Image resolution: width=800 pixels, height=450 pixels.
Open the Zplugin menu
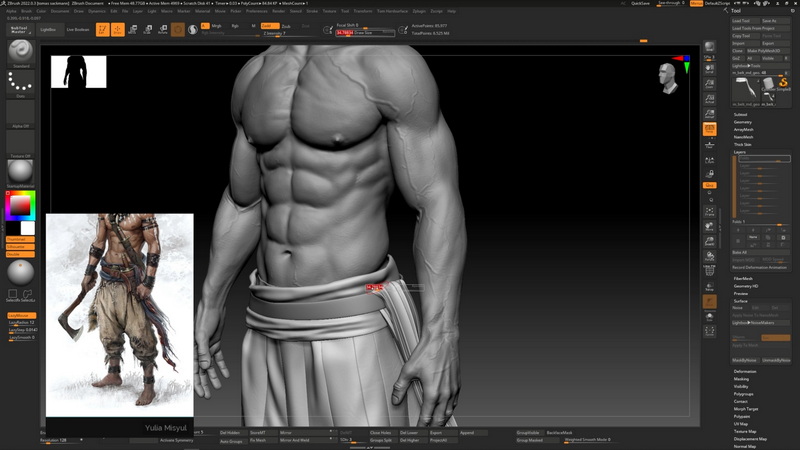(419, 11)
